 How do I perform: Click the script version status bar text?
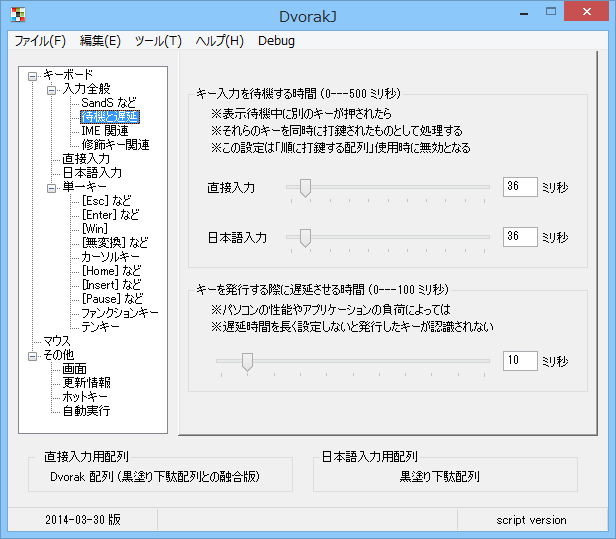tap(531, 520)
